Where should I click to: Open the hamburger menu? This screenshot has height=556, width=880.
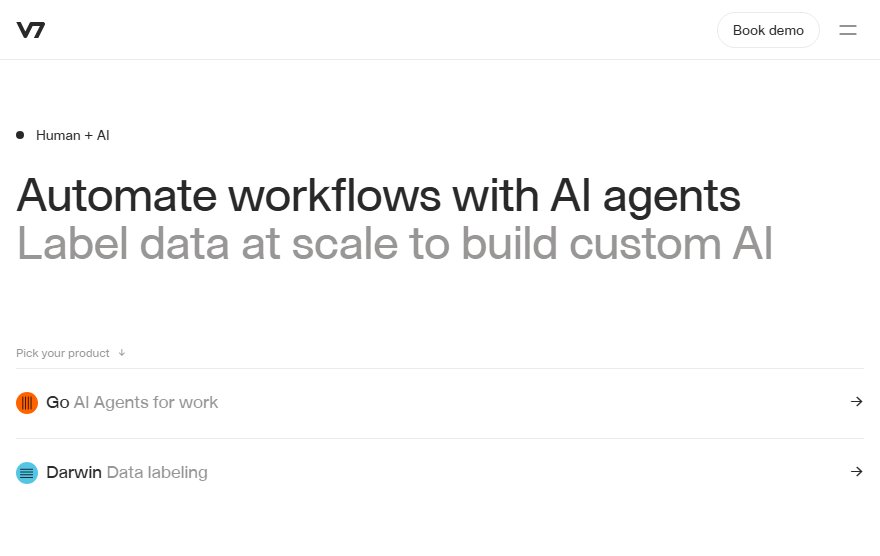coord(847,30)
